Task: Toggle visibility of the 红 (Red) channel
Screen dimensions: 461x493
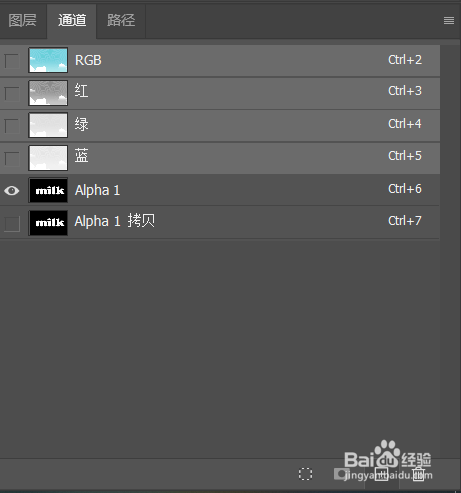Action: pos(12,94)
